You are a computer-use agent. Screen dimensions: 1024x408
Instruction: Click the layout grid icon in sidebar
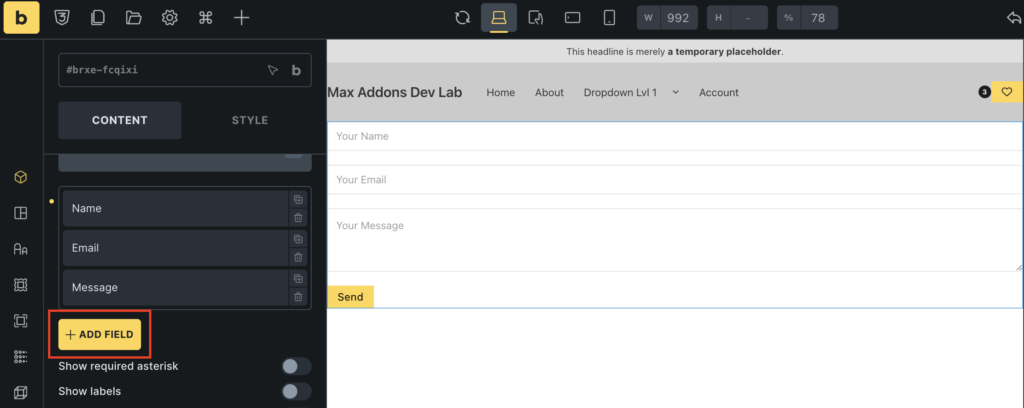(21, 213)
